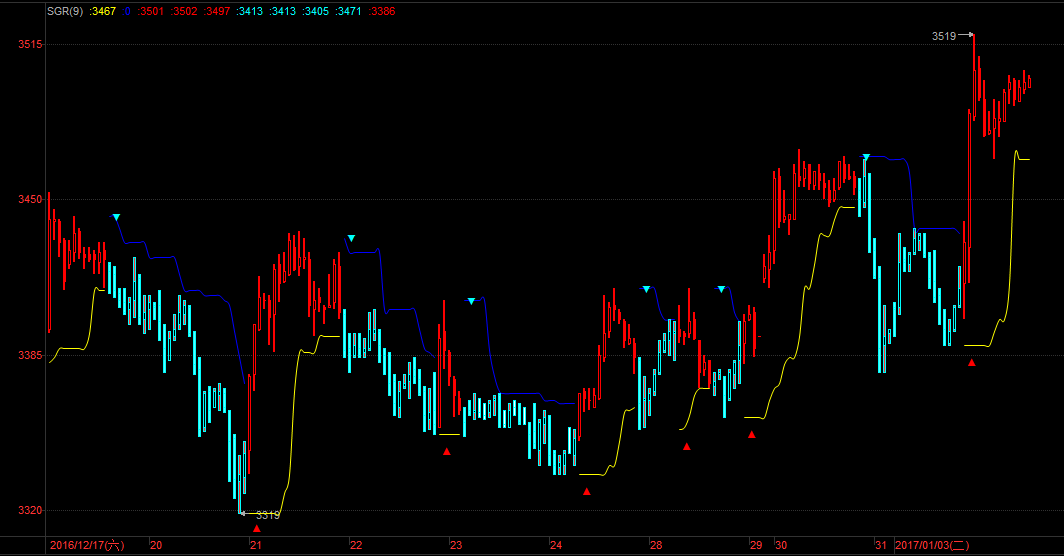Click the date label 21 on time axis
1064x556 pixels.
click(256, 545)
